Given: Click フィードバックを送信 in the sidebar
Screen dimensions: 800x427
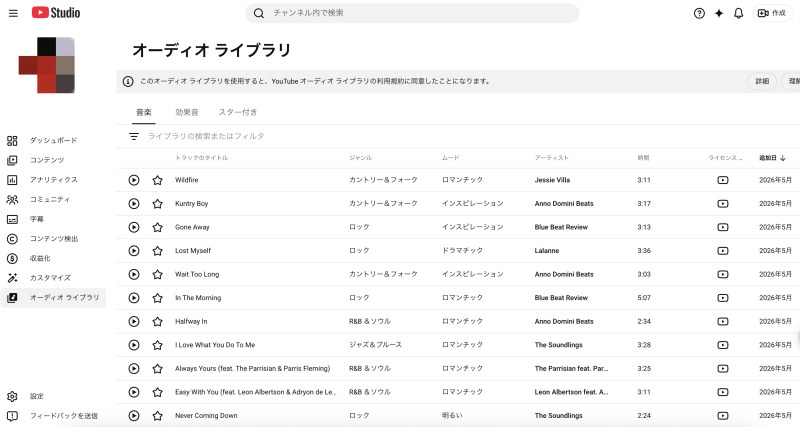Looking at the screenshot, I should pyautogui.click(x=53, y=416).
